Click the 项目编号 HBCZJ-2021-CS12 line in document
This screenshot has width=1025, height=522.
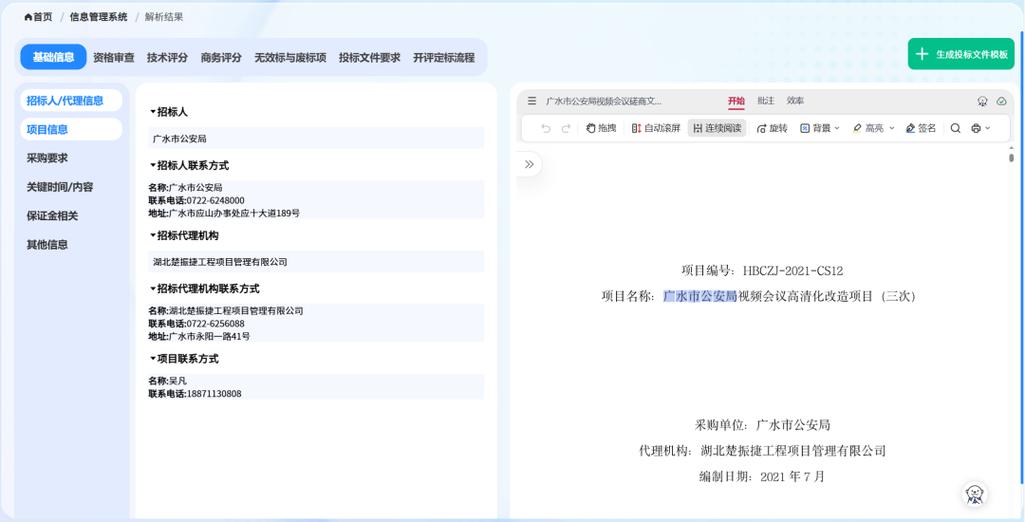click(762, 270)
